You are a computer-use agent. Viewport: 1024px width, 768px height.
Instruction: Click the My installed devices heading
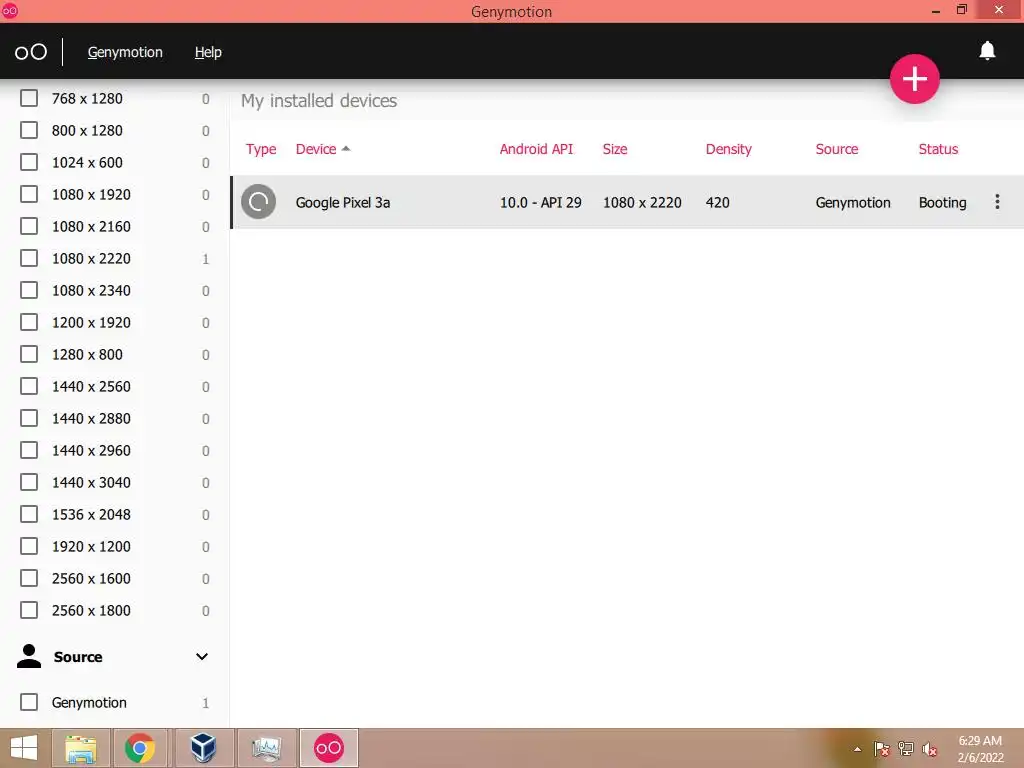coord(319,101)
